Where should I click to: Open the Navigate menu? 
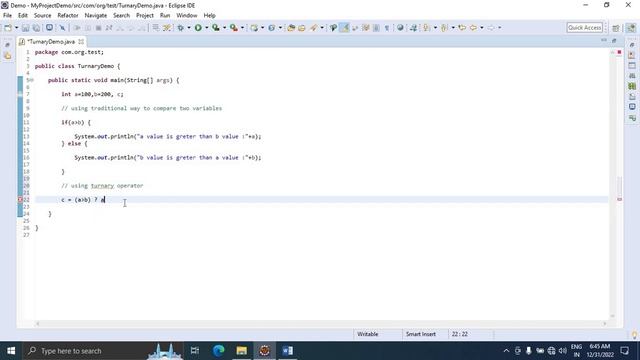click(96, 16)
